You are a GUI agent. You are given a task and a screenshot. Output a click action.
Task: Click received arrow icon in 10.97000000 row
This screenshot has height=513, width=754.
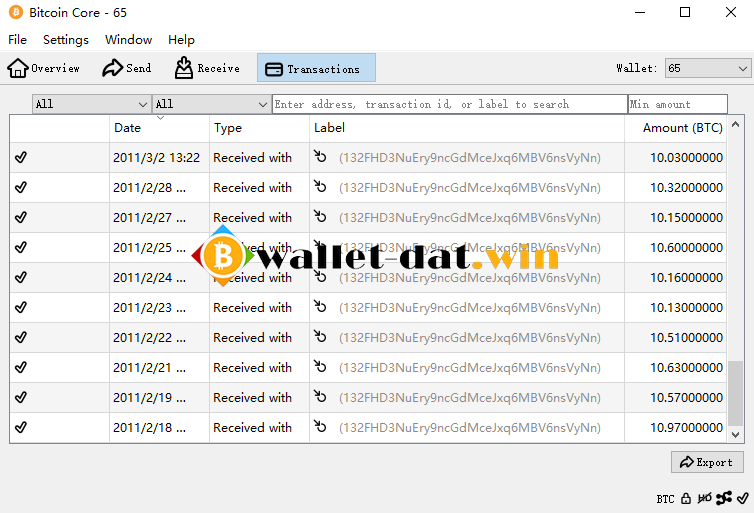pyautogui.click(x=320, y=426)
